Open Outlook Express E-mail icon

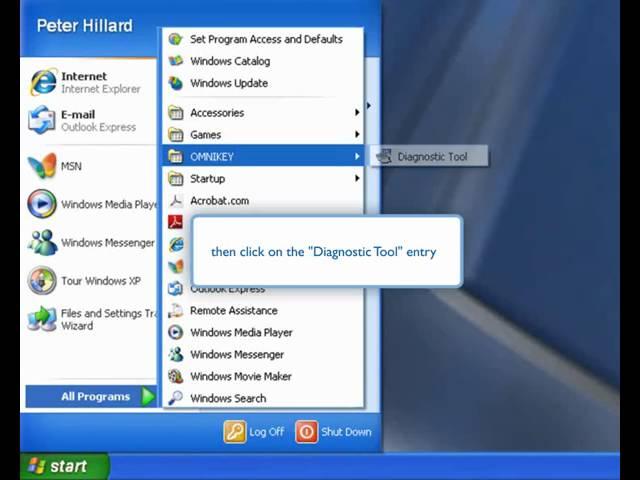tap(41, 120)
